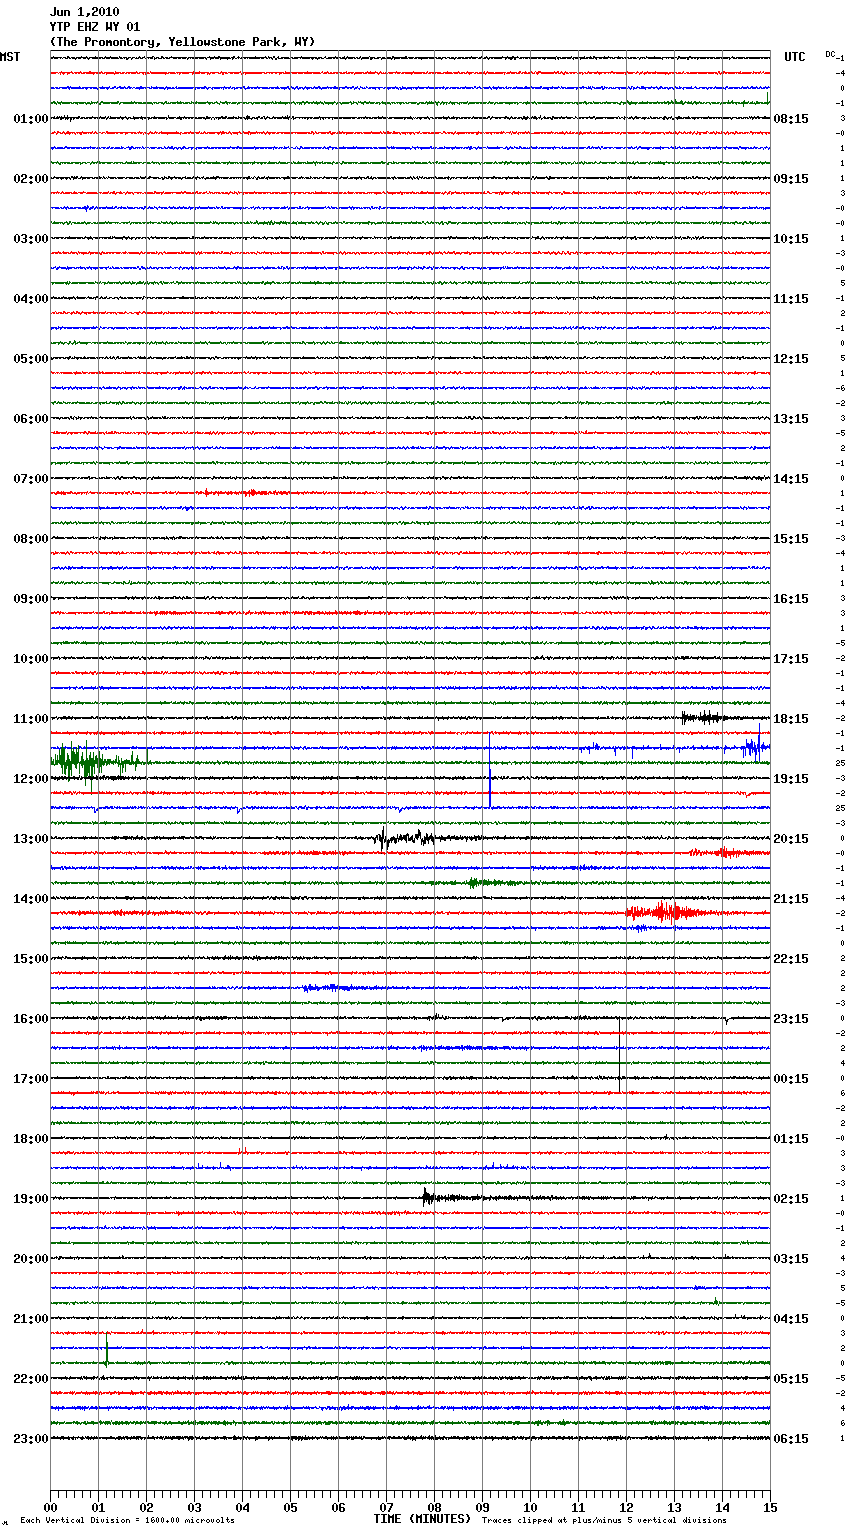
Task: Select the 'TIME (MINUTES)' axis title
Action: 422,1519
